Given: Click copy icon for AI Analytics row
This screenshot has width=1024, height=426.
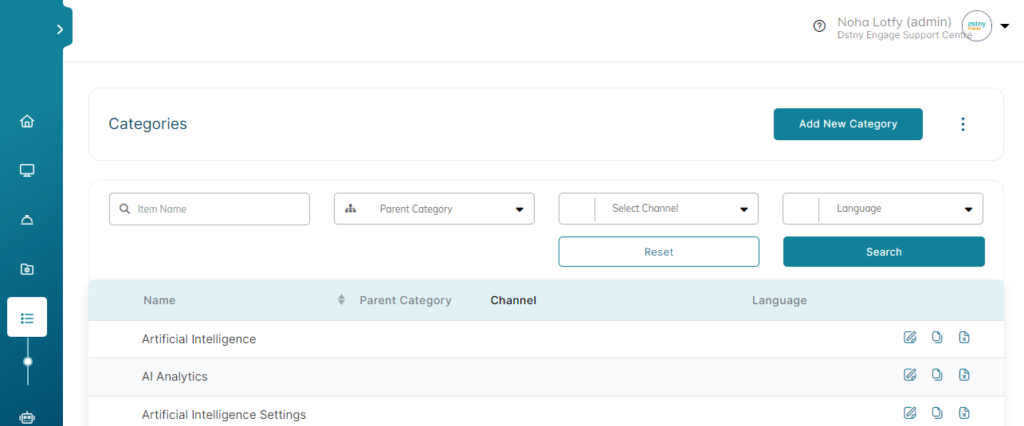Looking at the screenshot, I should pos(937,375).
